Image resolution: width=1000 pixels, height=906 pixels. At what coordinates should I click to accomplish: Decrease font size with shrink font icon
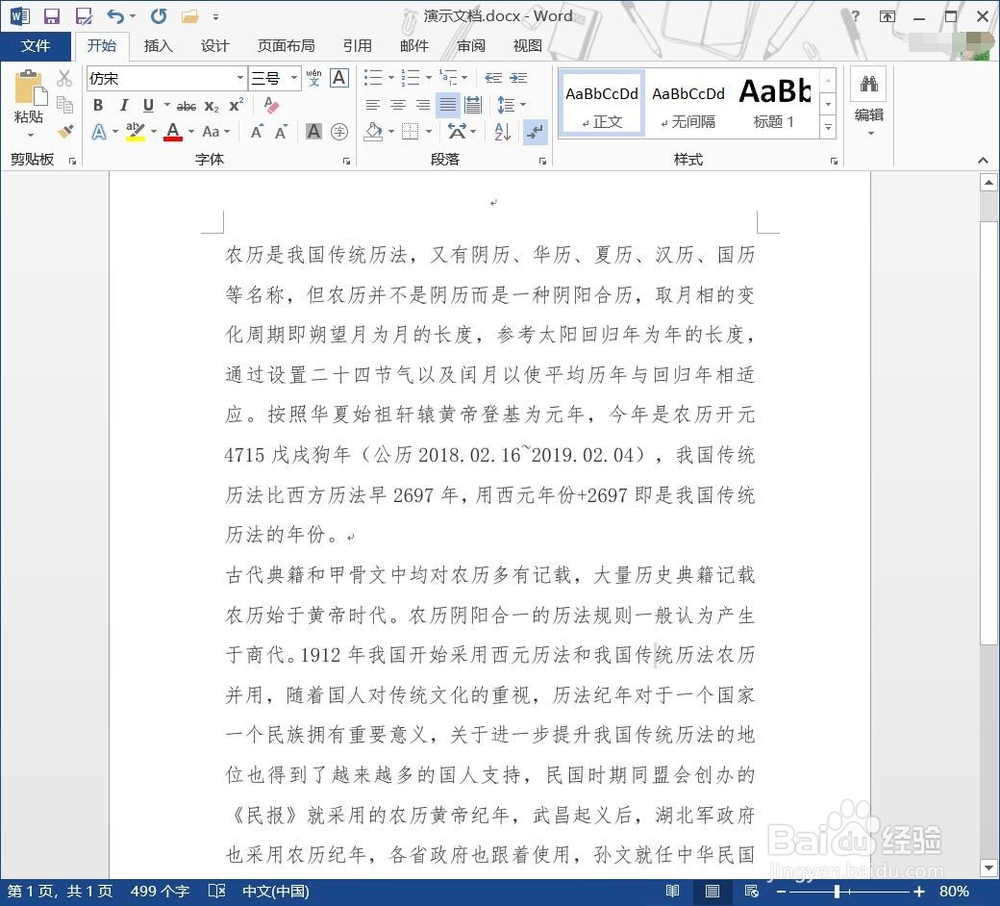[x=281, y=132]
